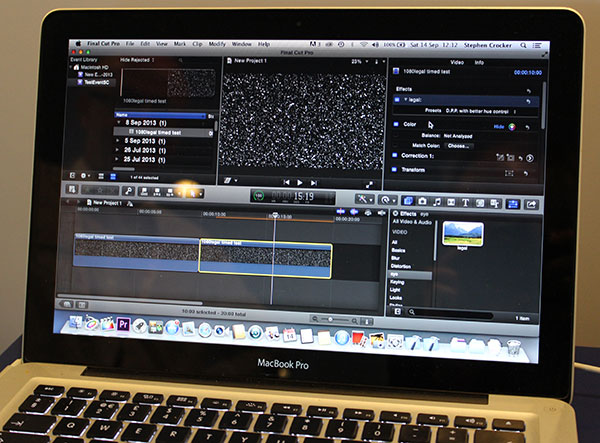Open the Themes browser

point(494,204)
